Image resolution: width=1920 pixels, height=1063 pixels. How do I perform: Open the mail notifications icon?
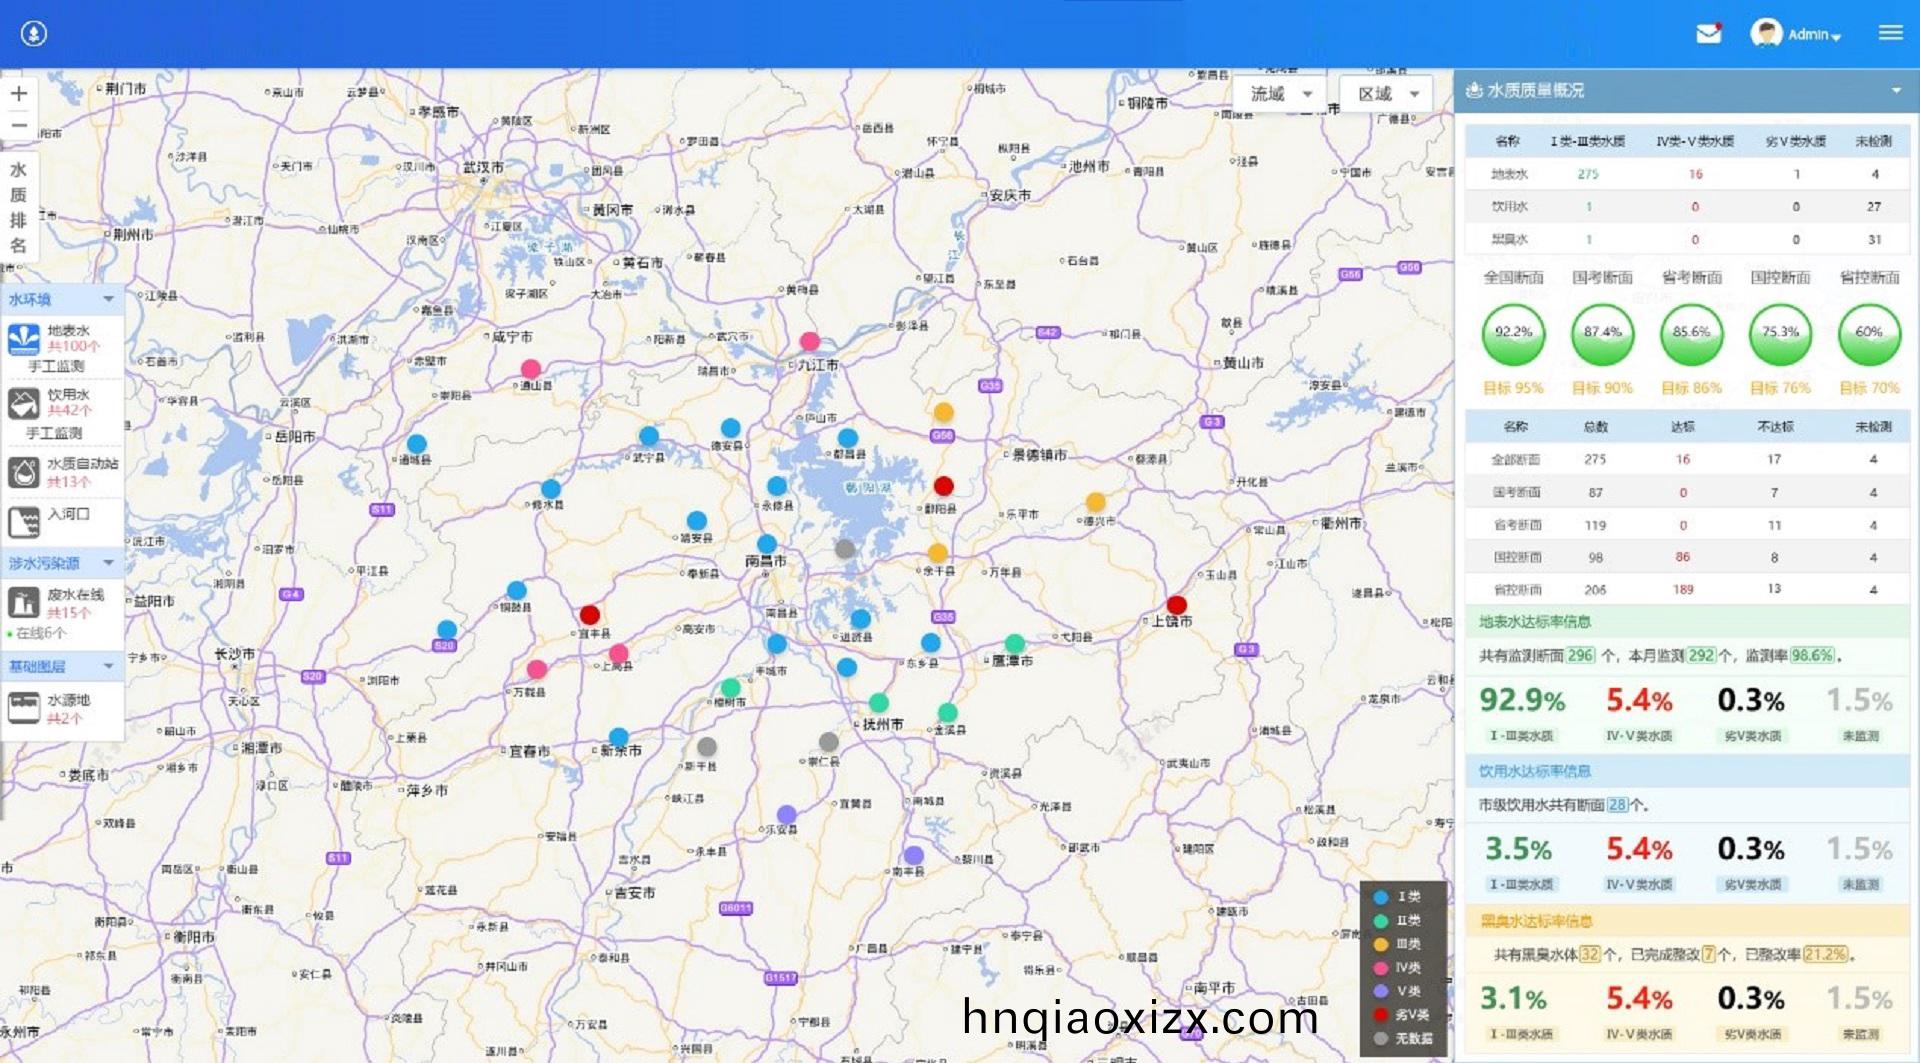[1708, 34]
